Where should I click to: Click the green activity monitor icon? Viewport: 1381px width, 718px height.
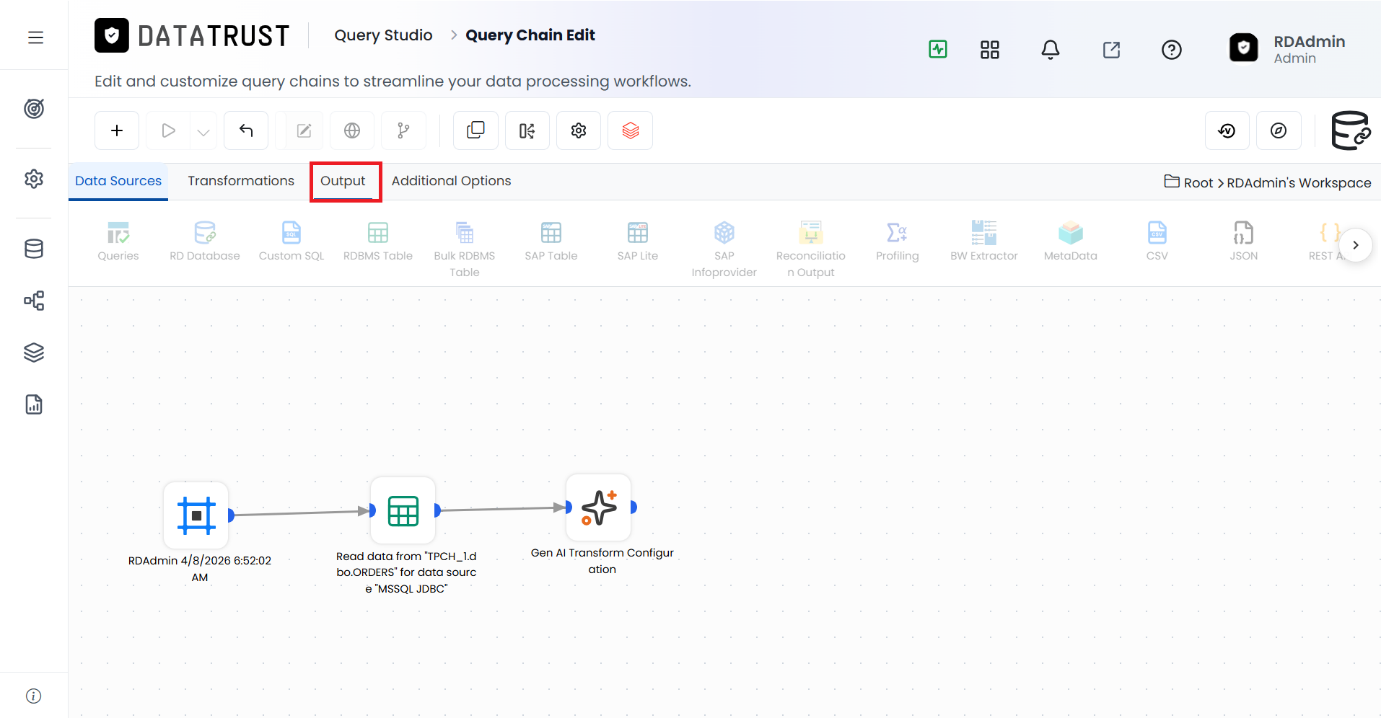[x=938, y=49]
